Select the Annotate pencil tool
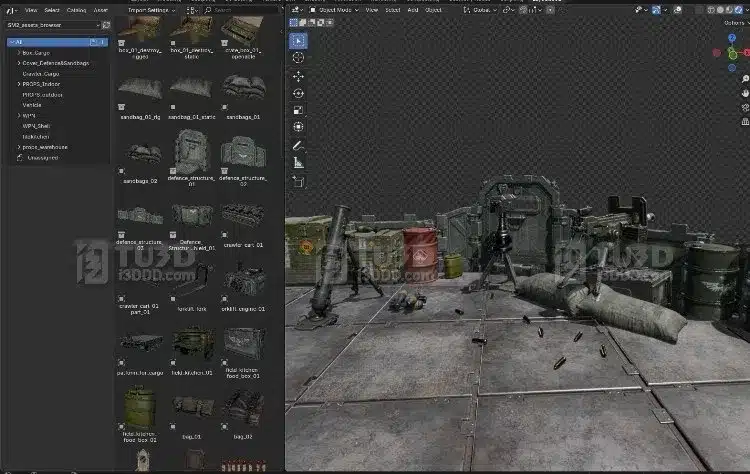 298,145
